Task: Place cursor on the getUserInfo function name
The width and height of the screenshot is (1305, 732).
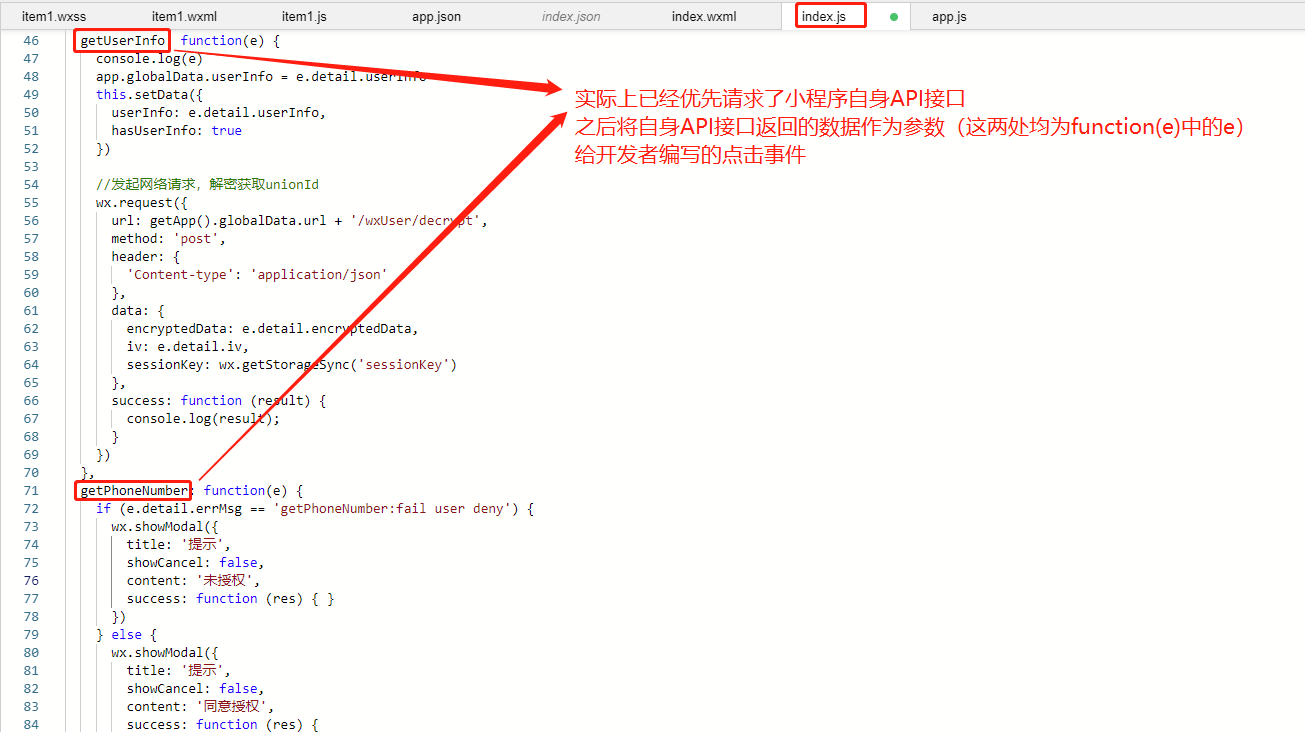Action: coord(121,40)
